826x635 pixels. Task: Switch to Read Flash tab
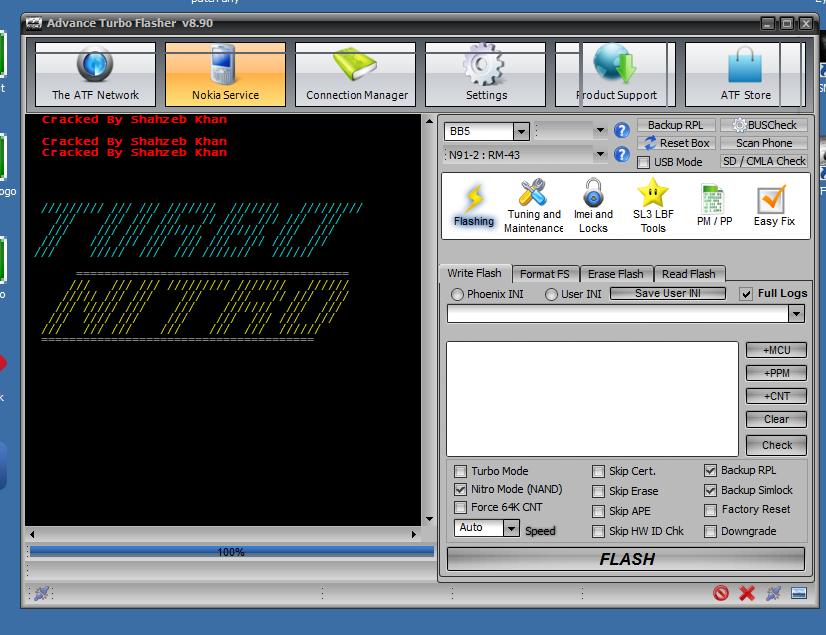click(689, 274)
